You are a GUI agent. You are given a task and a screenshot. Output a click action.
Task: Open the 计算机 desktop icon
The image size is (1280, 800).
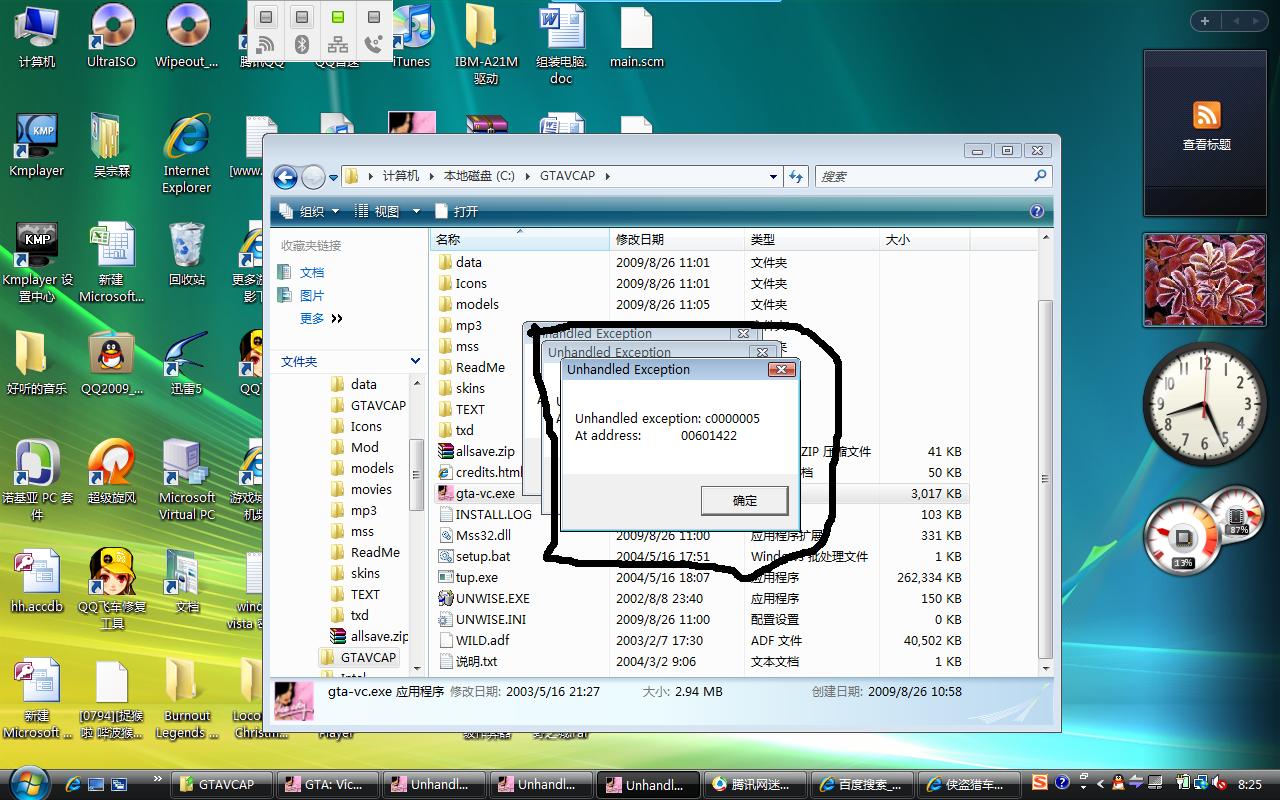tap(36, 37)
